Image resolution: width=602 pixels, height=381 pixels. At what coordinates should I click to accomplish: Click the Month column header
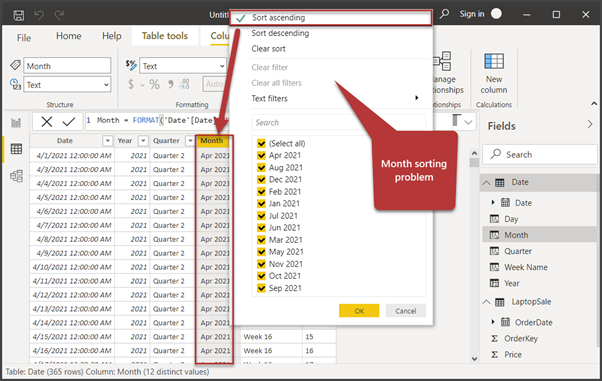tap(213, 141)
